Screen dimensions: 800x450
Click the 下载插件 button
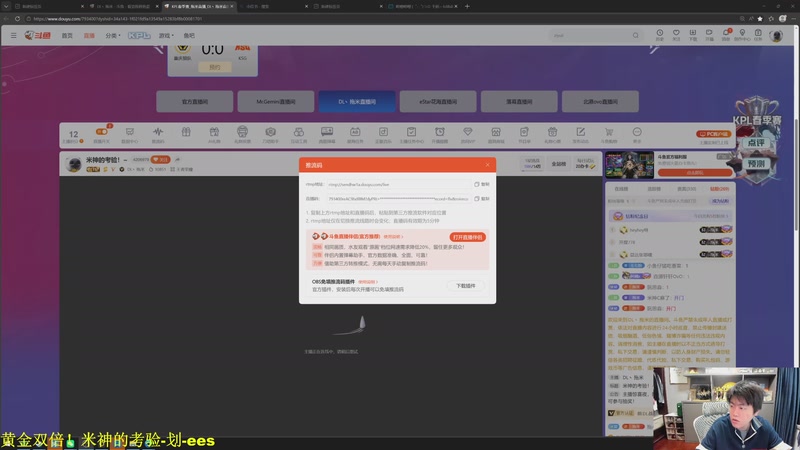pyautogui.click(x=465, y=286)
